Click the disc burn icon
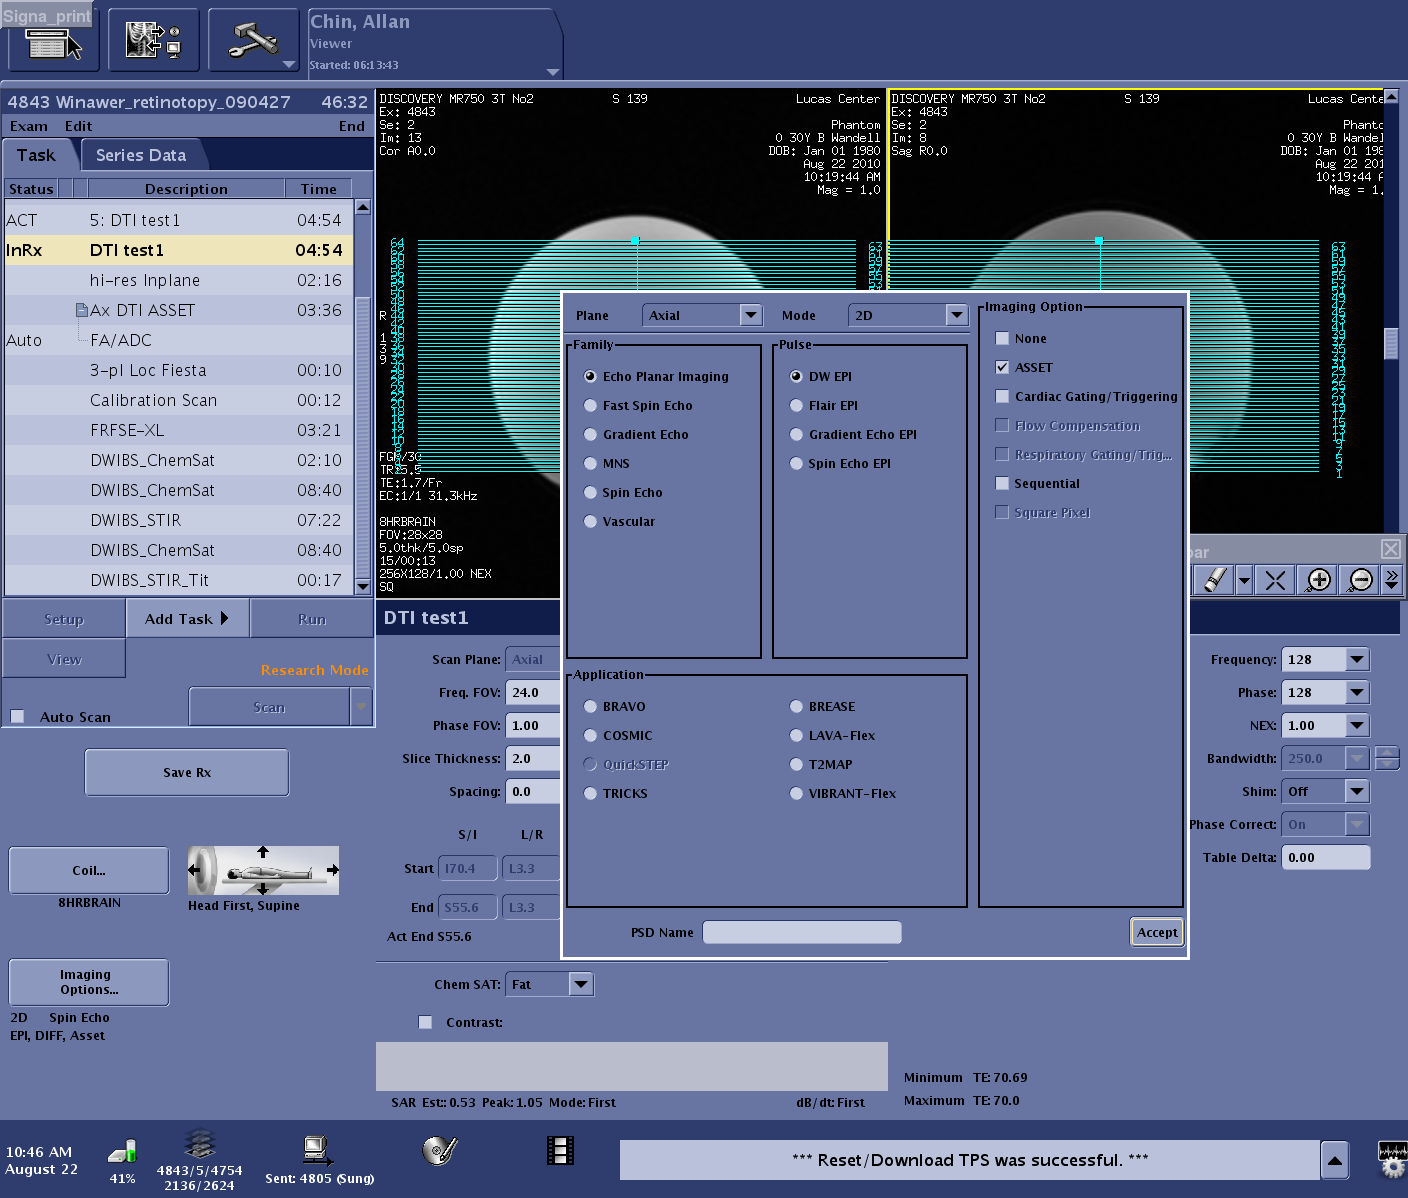This screenshot has width=1408, height=1198. click(x=439, y=1151)
